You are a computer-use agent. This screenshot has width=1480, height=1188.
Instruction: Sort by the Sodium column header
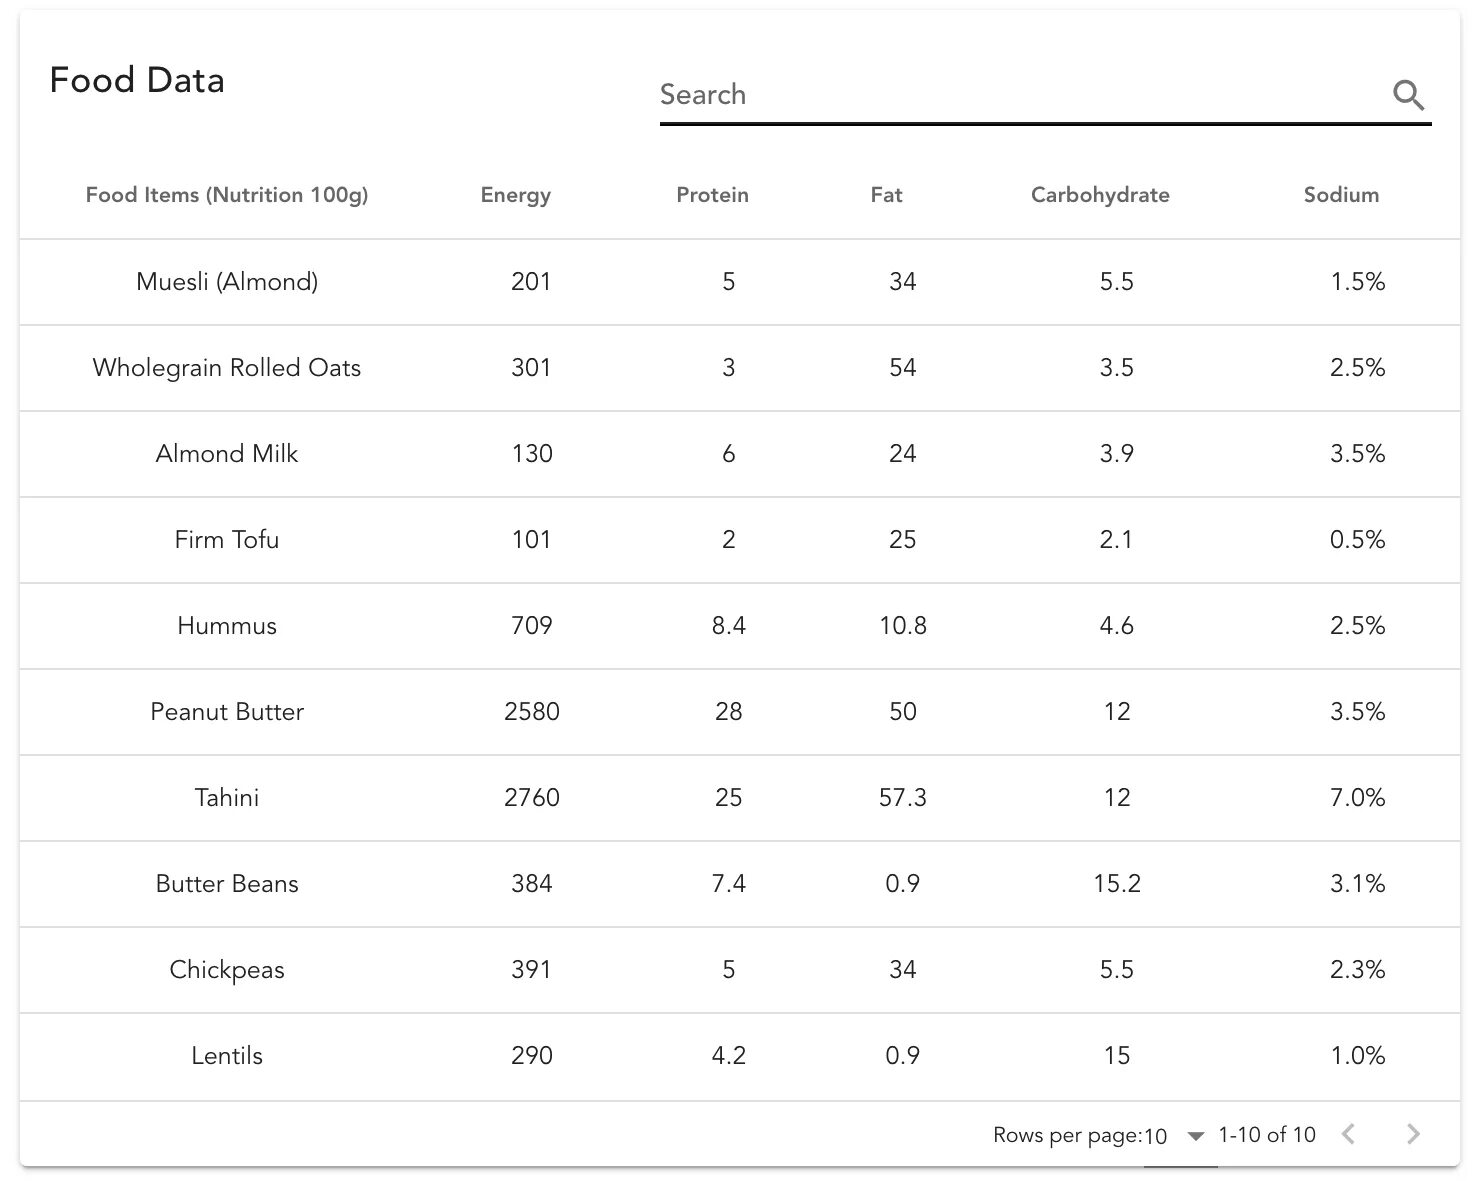1341,195
